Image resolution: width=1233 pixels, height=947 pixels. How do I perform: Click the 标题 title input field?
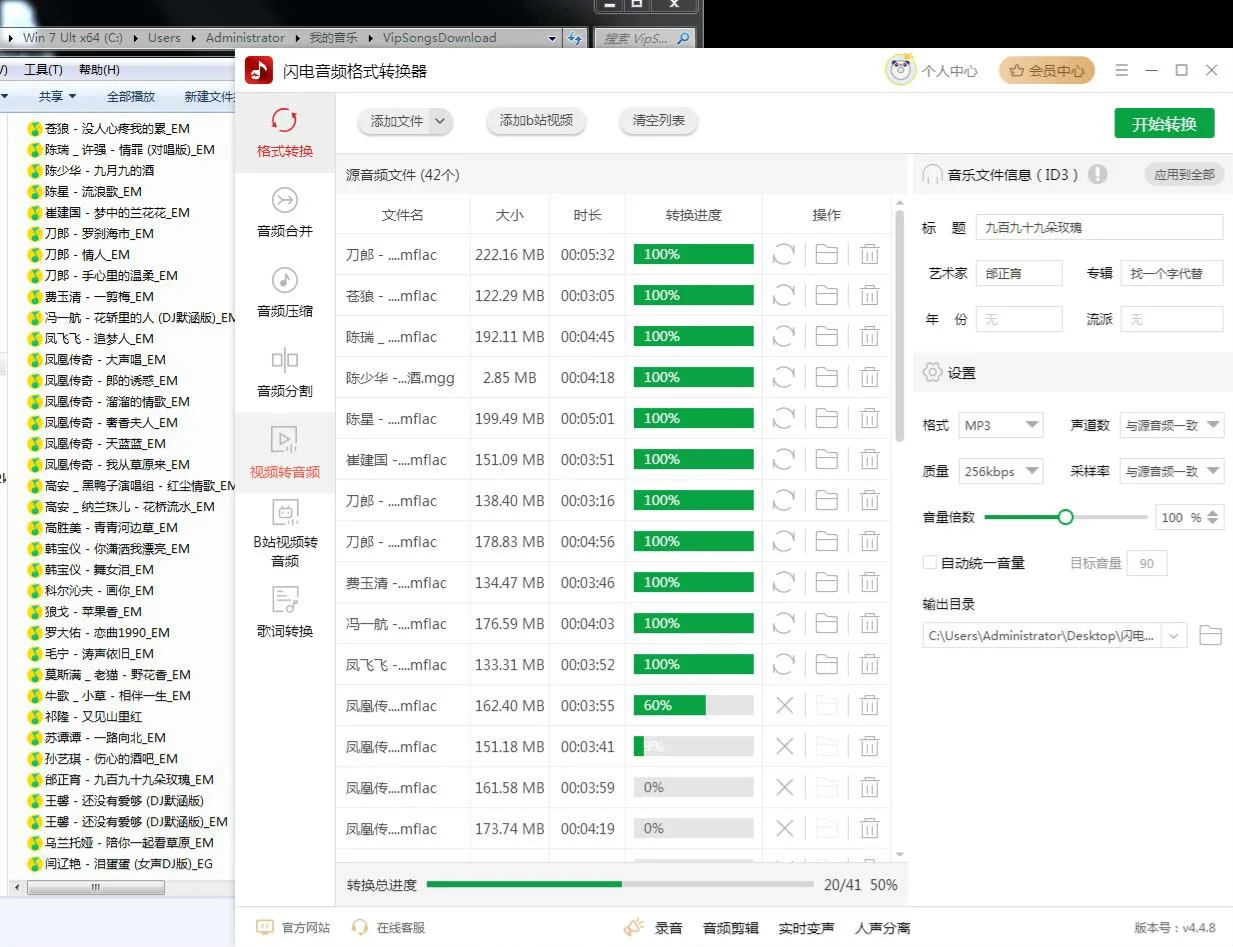pyautogui.click(x=1098, y=226)
